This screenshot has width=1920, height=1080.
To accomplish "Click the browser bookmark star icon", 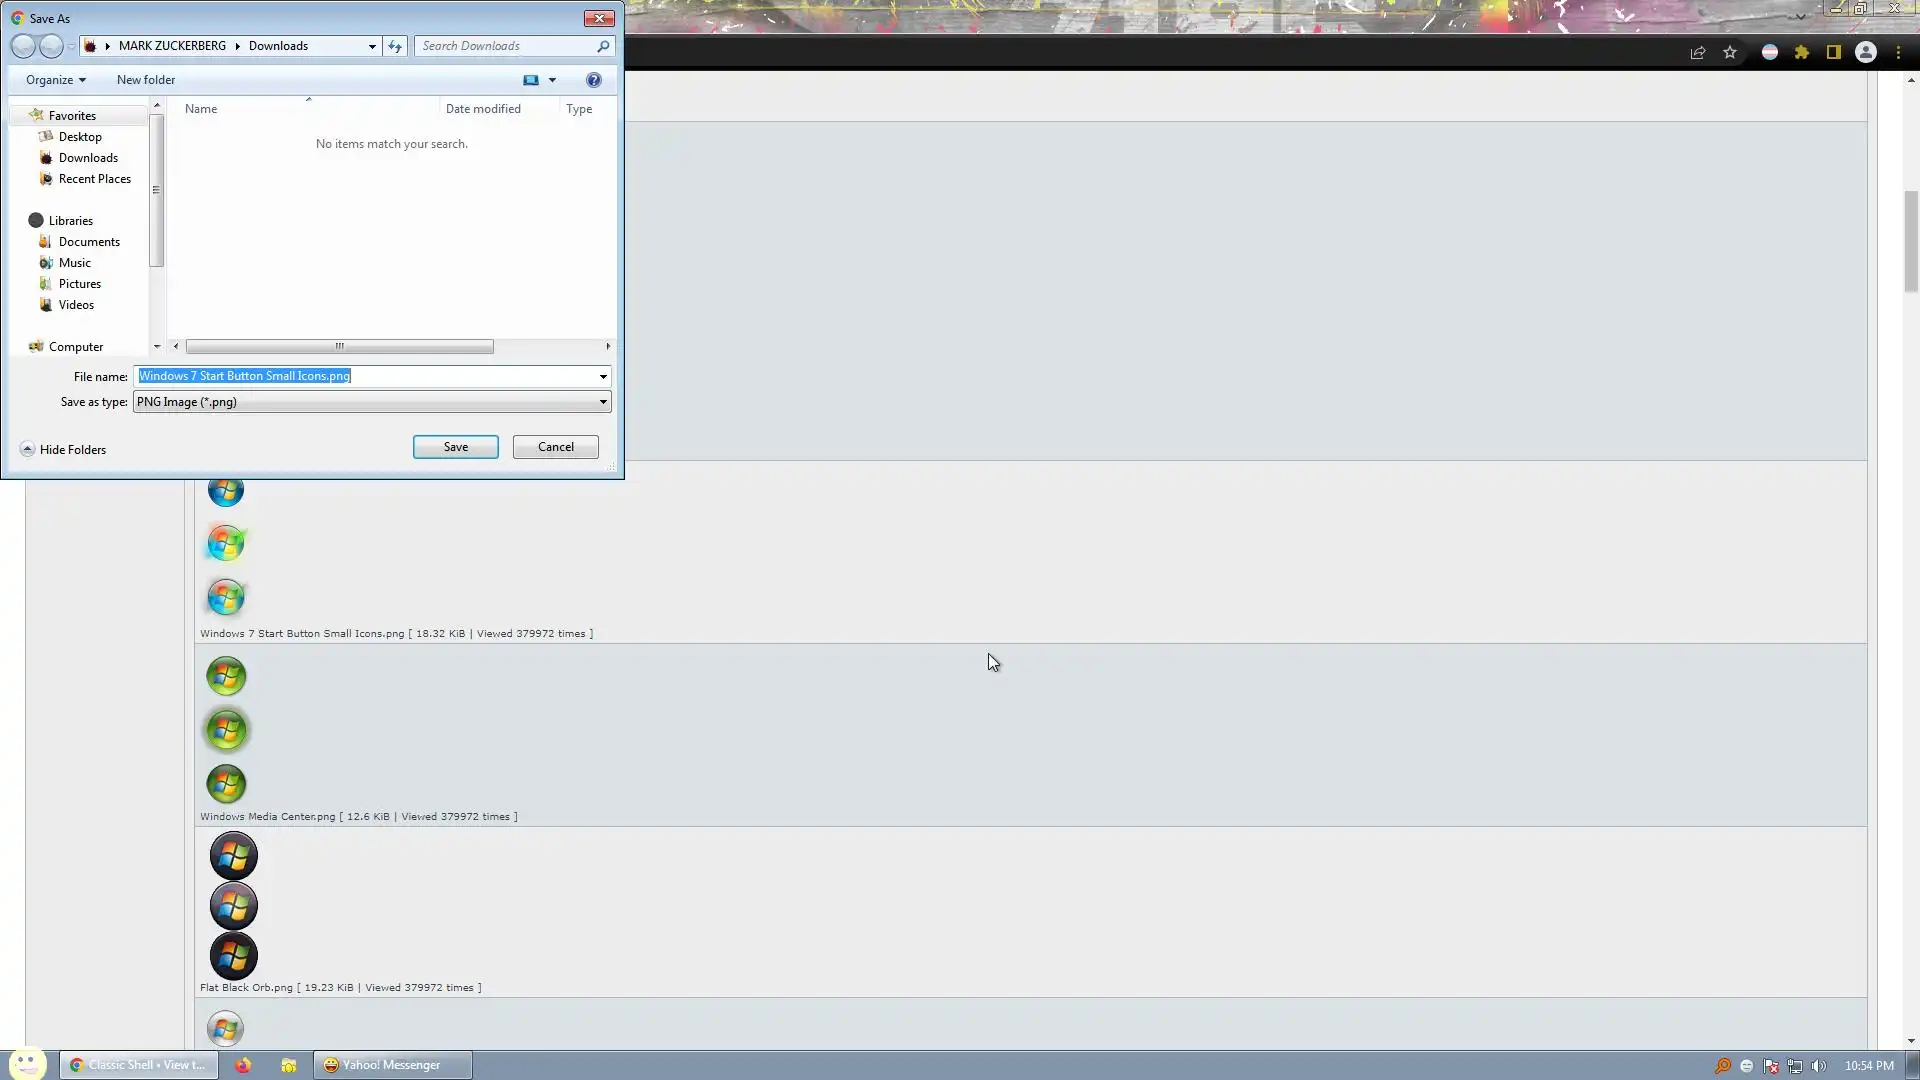I will [1729, 53].
